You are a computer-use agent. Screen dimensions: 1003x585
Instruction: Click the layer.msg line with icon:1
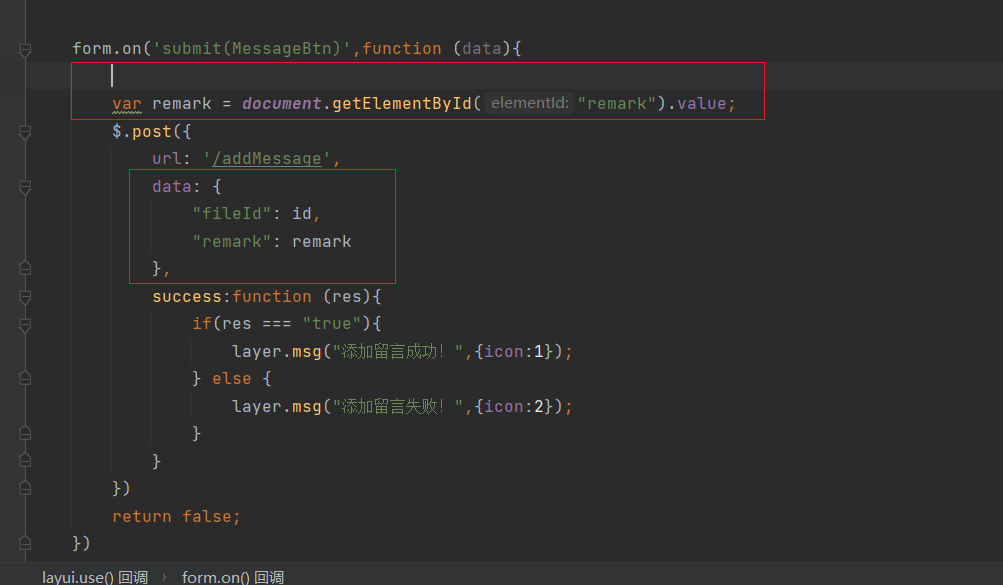coord(402,352)
